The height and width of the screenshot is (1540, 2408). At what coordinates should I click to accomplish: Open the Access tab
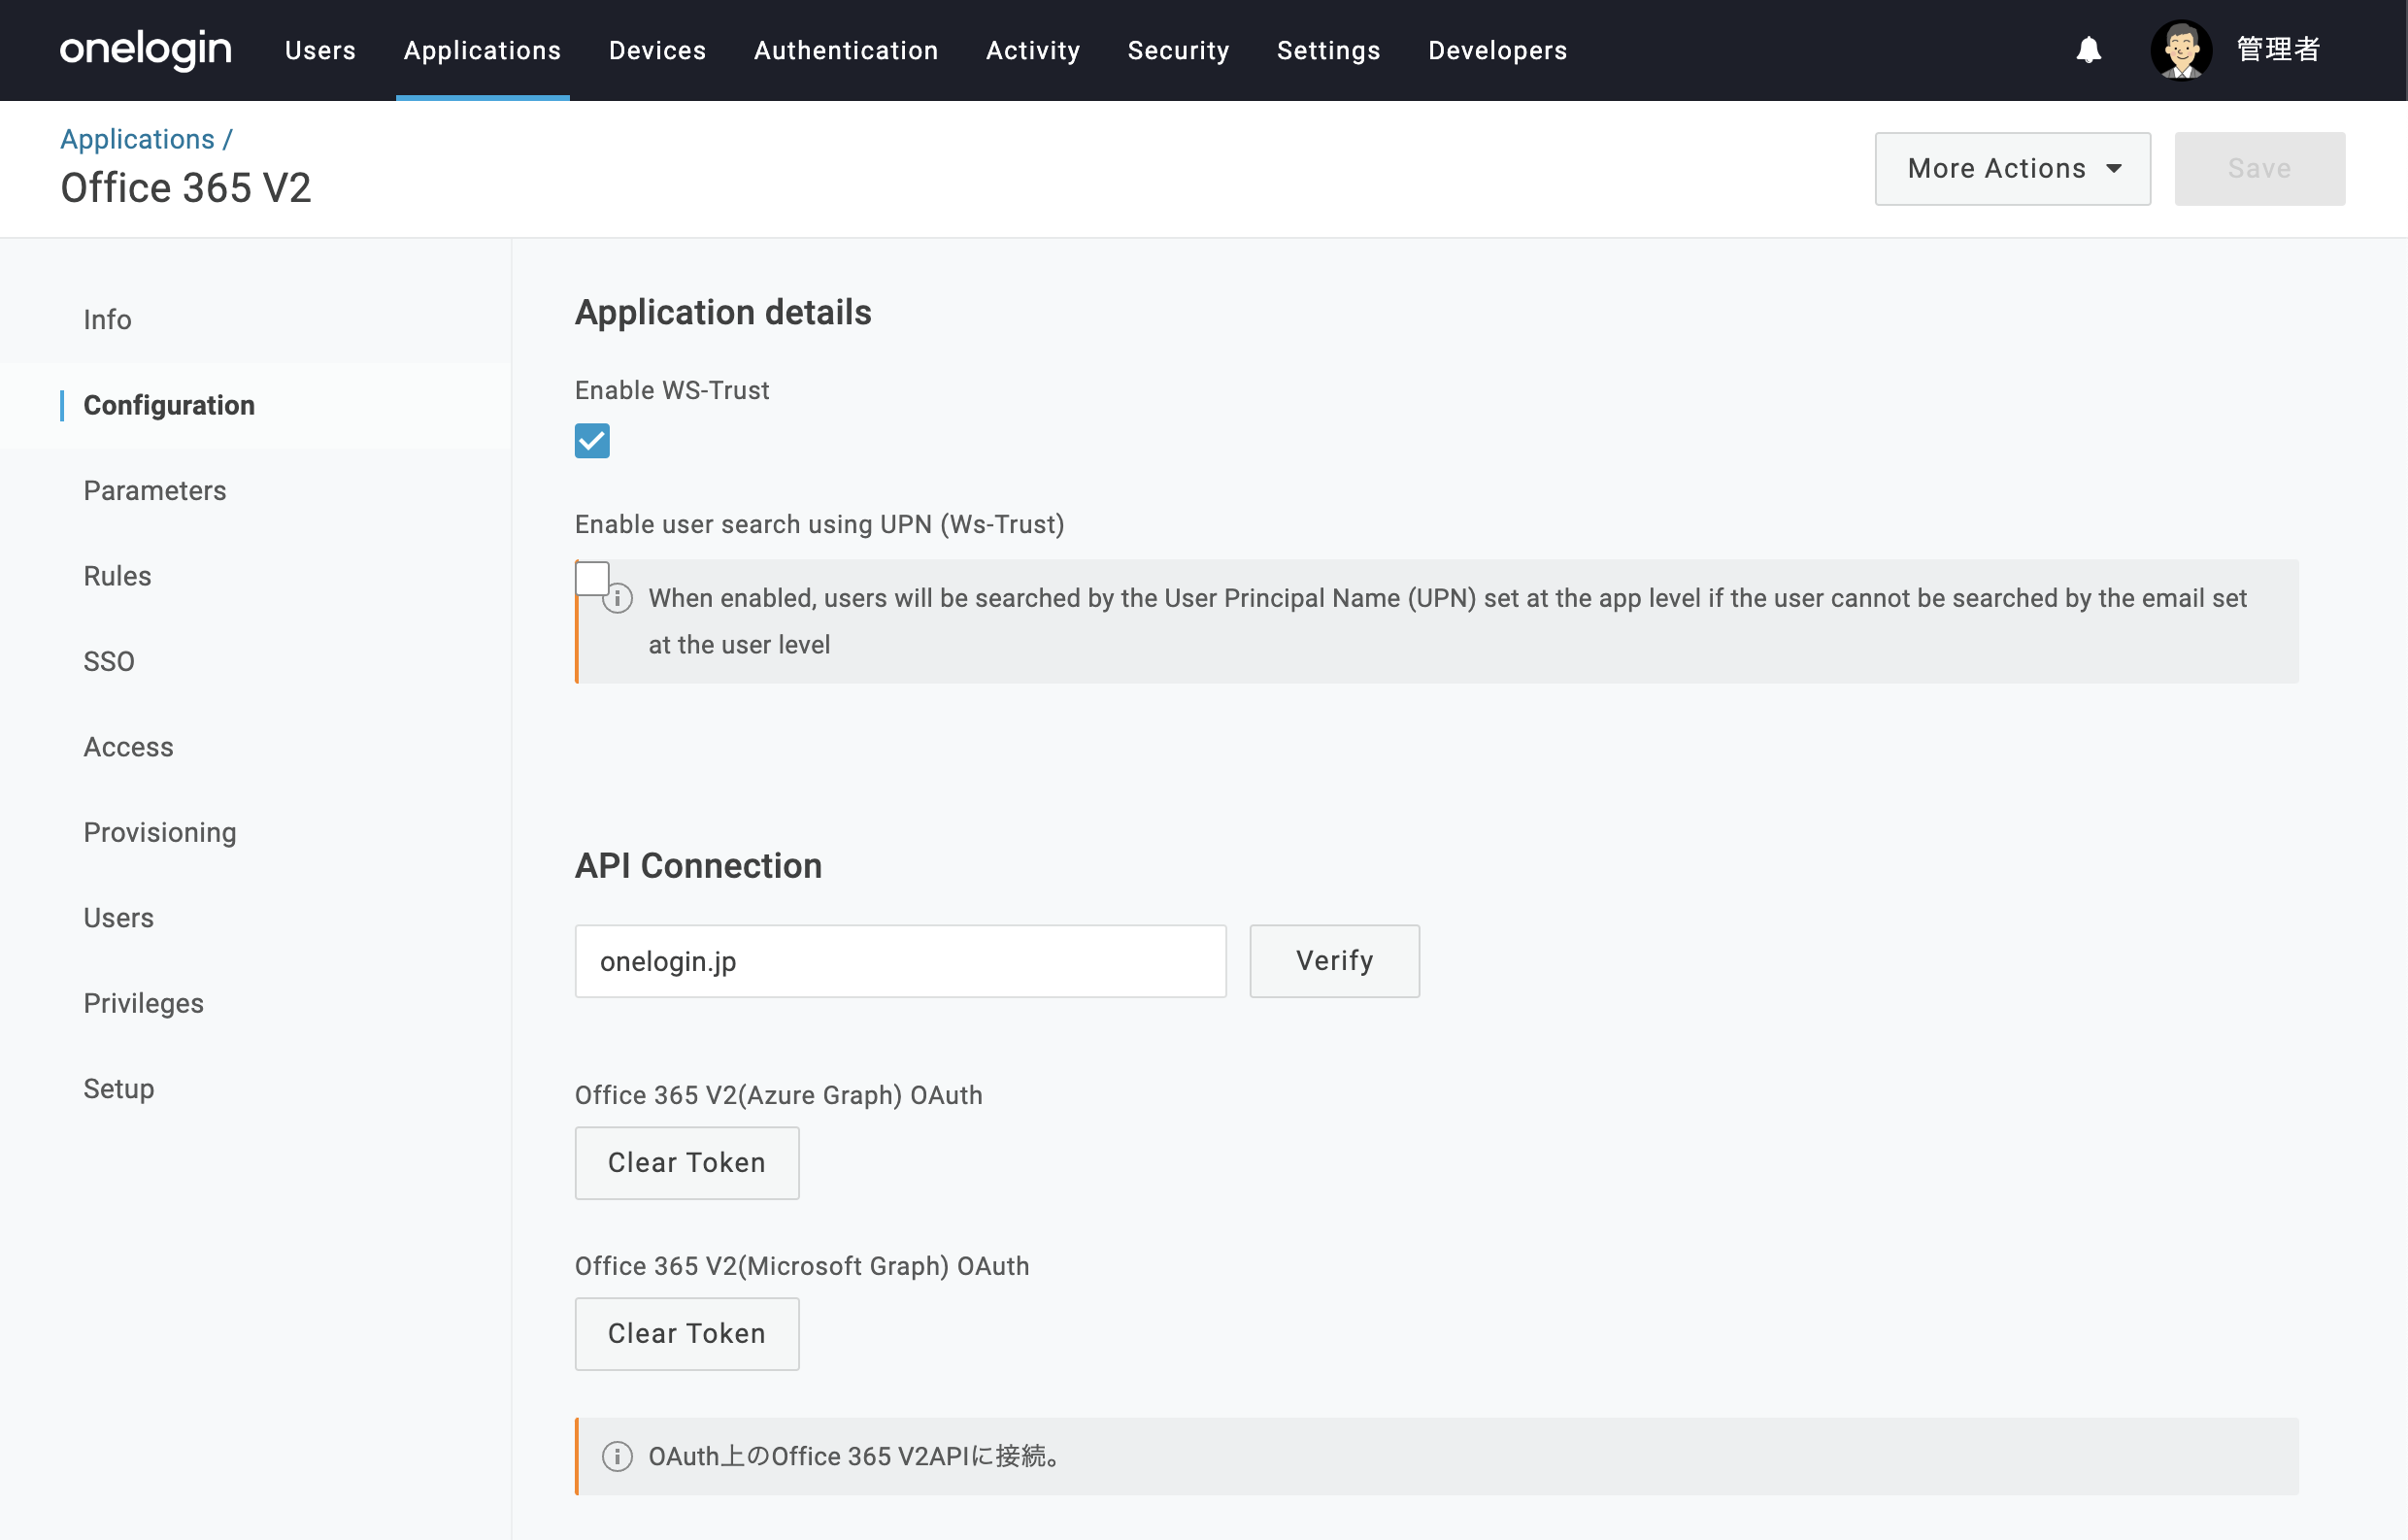pyautogui.click(x=129, y=747)
